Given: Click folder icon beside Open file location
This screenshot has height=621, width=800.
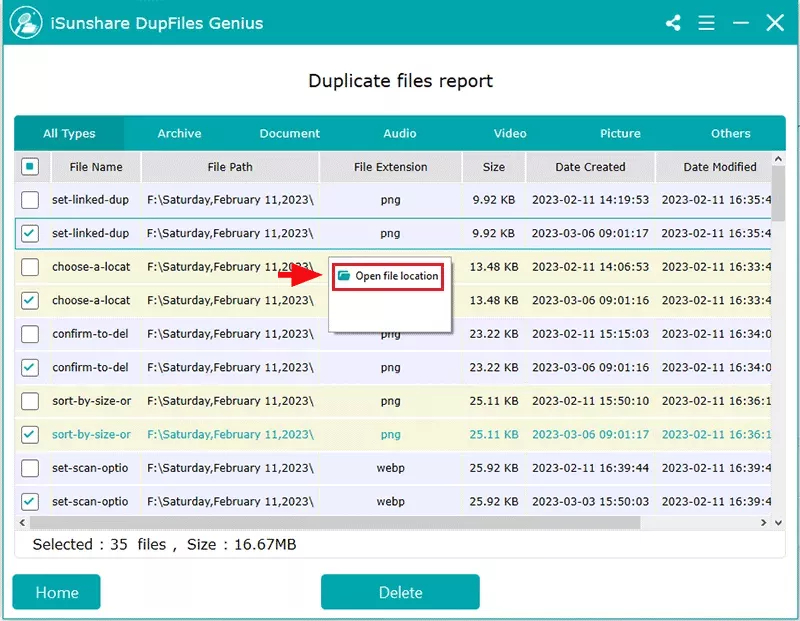Looking at the screenshot, I should point(344,276).
